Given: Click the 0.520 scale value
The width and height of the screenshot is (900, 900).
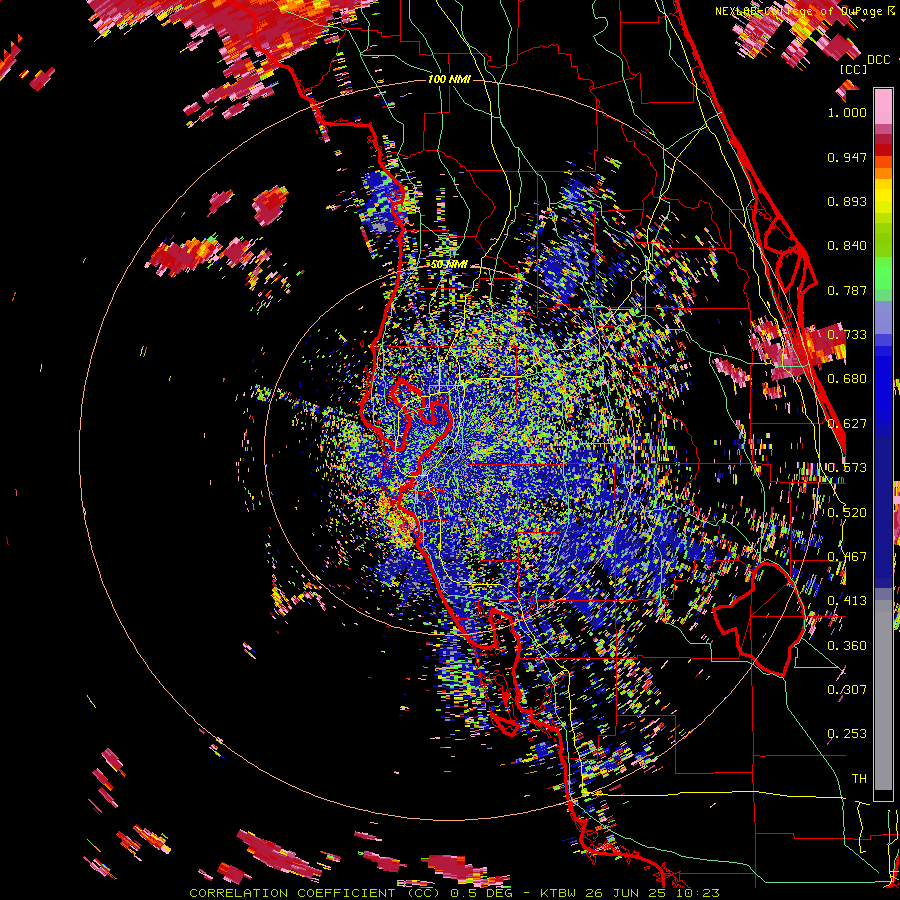Looking at the screenshot, I should (x=847, y=512).
